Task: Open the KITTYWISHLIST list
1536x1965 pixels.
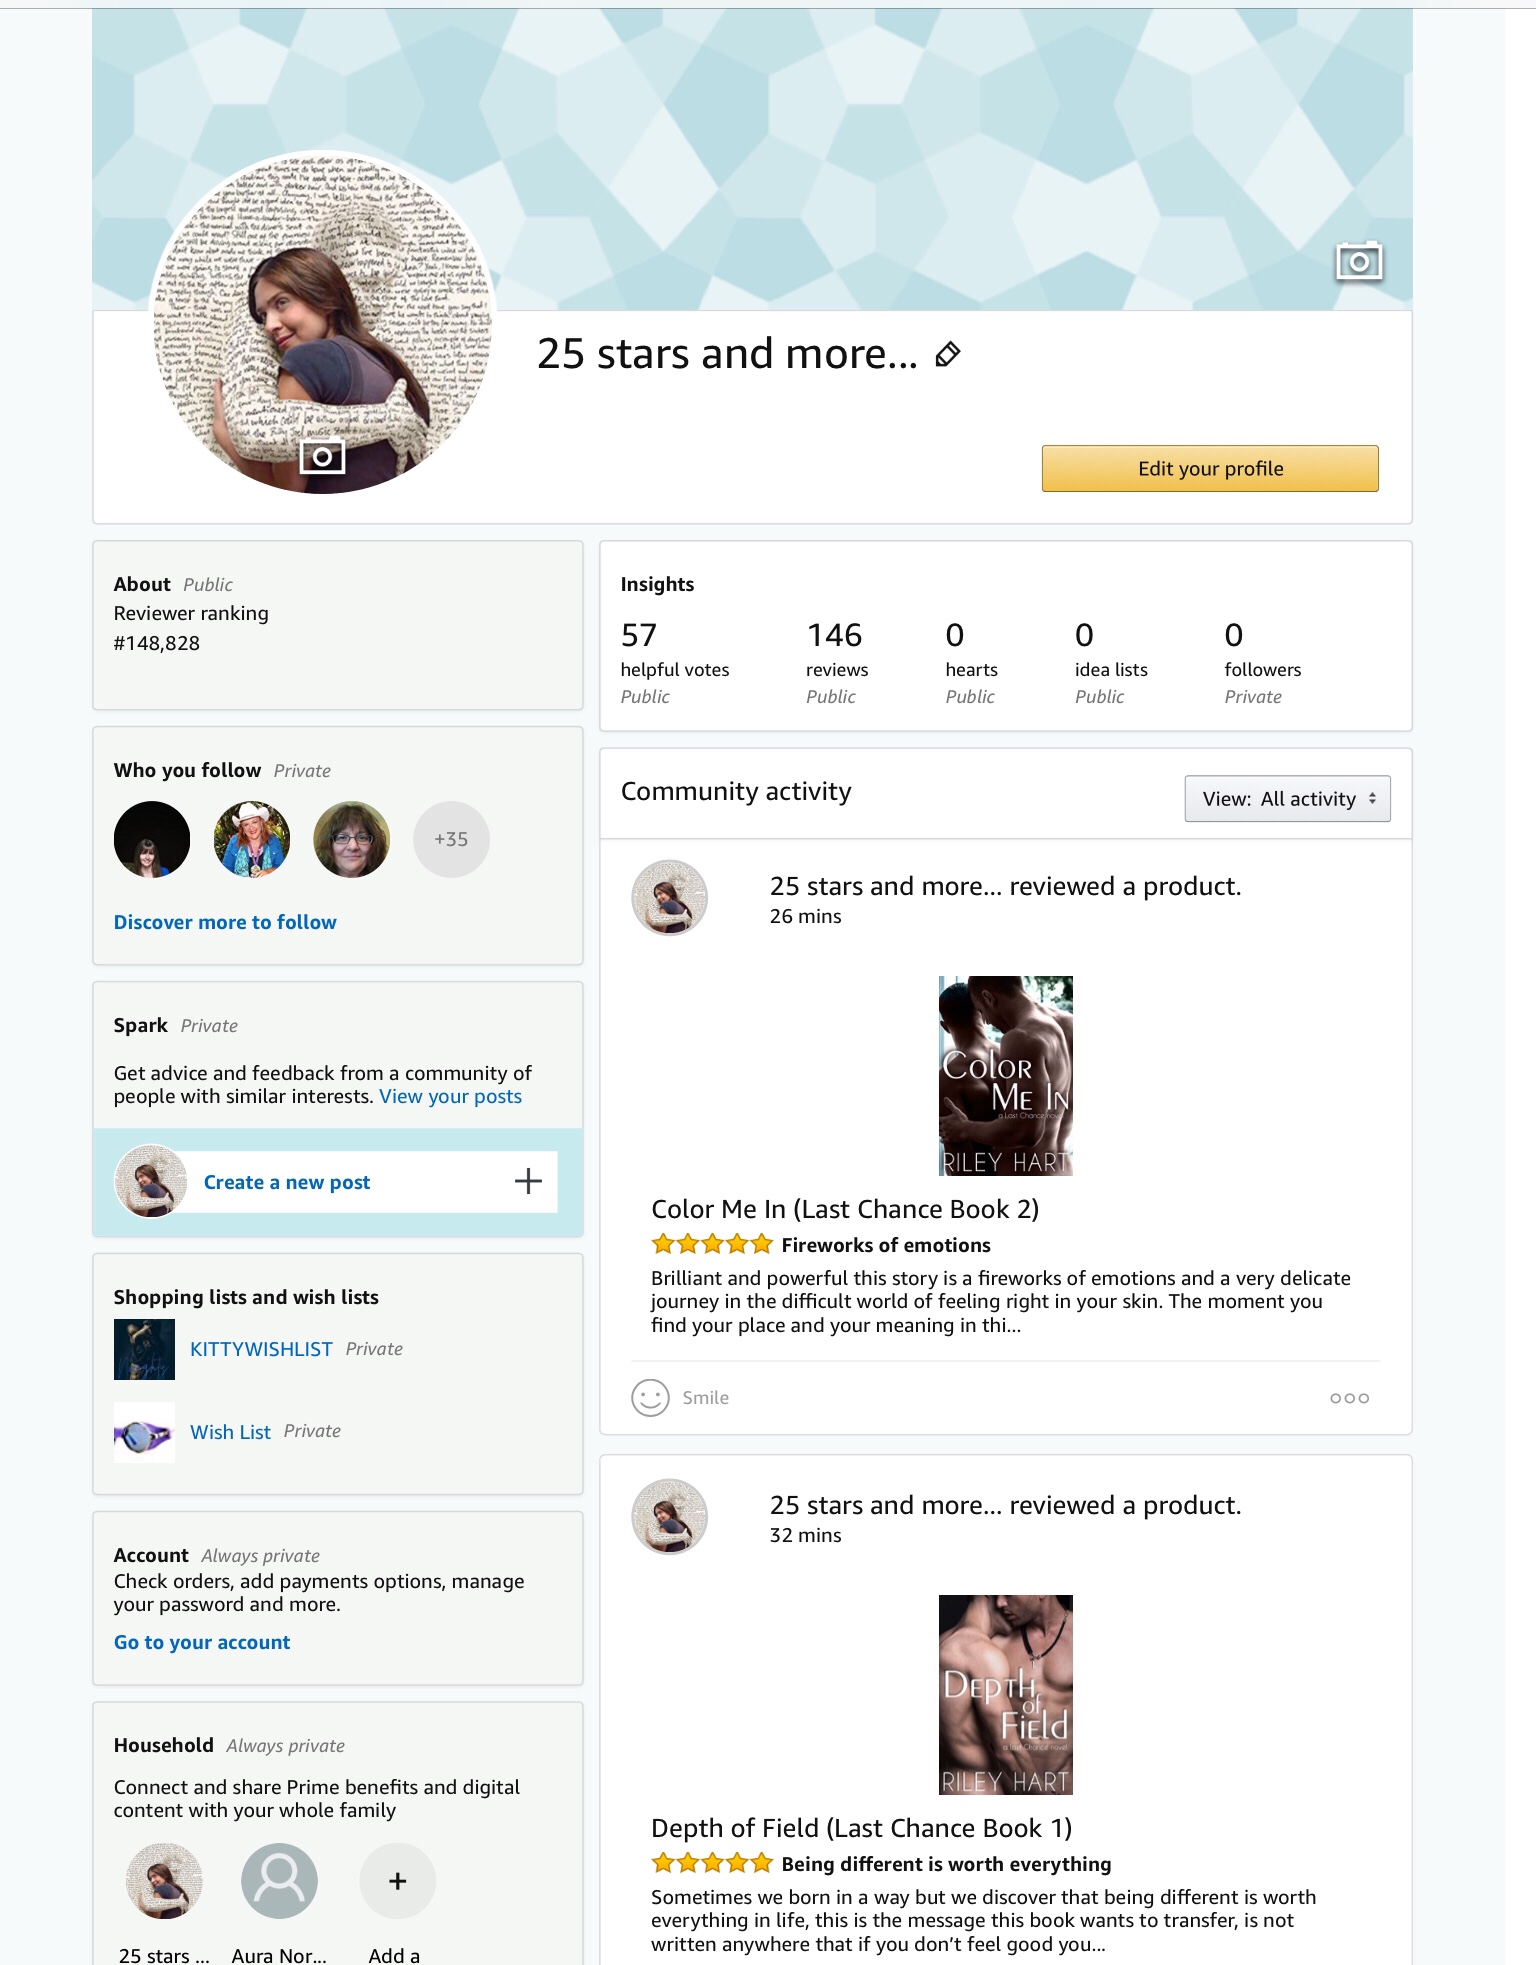Action: coord(261,1349)
